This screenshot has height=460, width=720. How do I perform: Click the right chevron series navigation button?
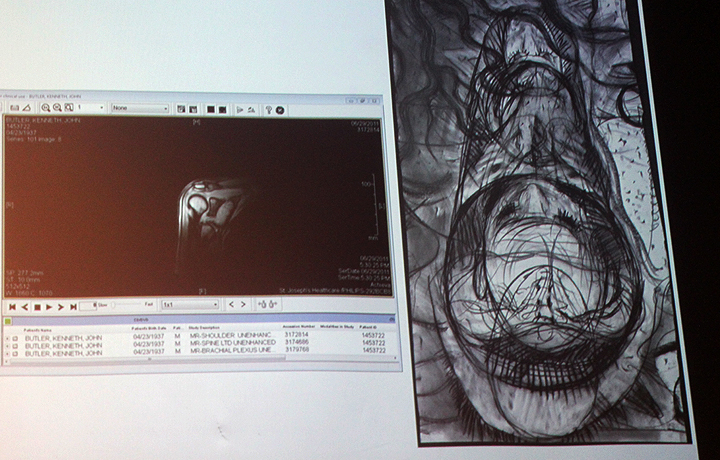tap(243, 304)
